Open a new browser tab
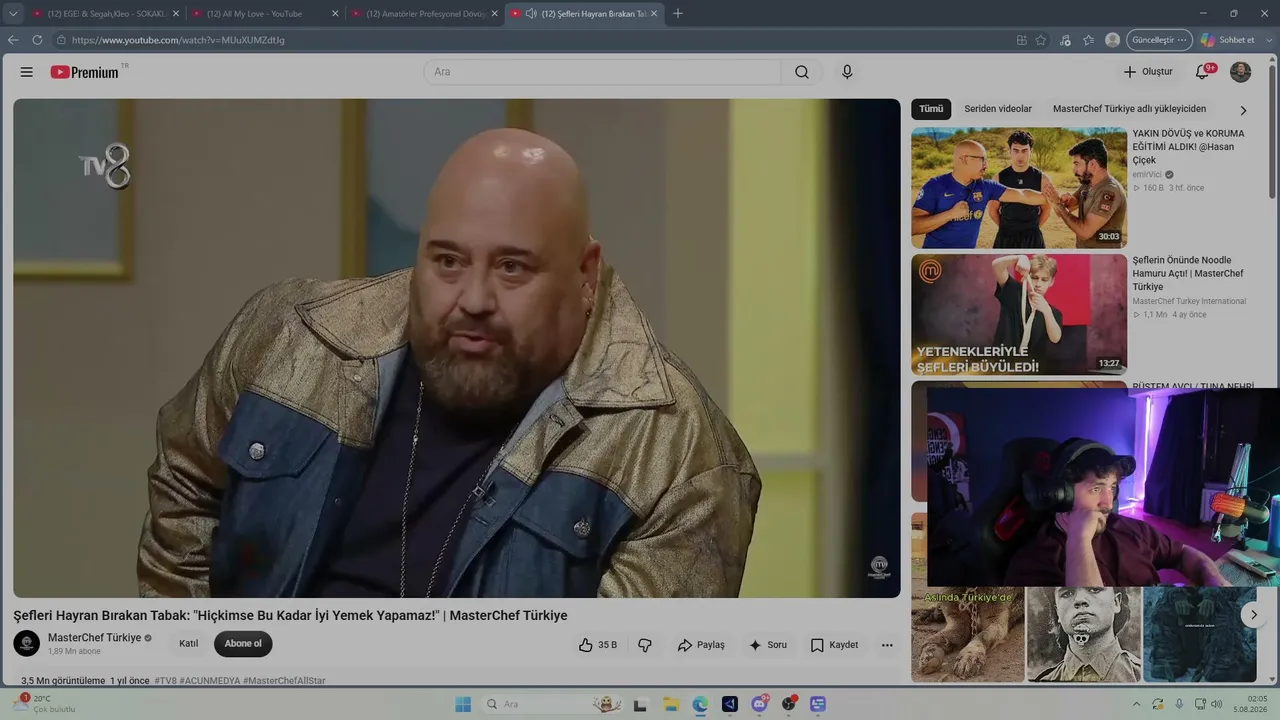 point(678,14)
